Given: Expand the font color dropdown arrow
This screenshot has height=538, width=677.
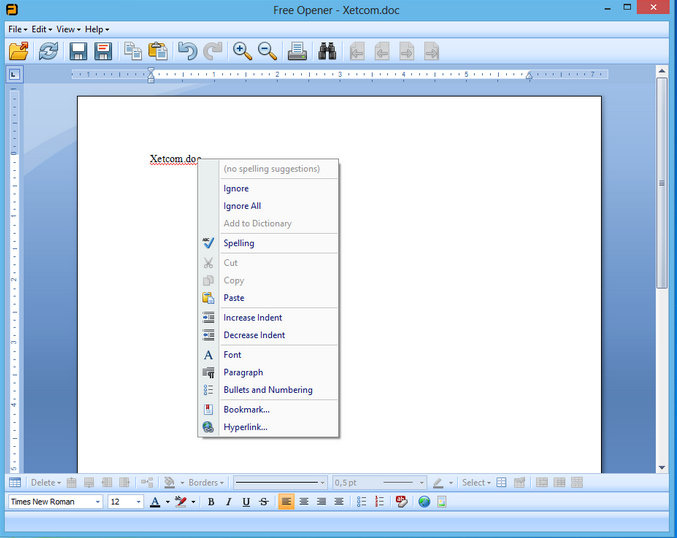Looking at the screenshot, I should [168, 502].
